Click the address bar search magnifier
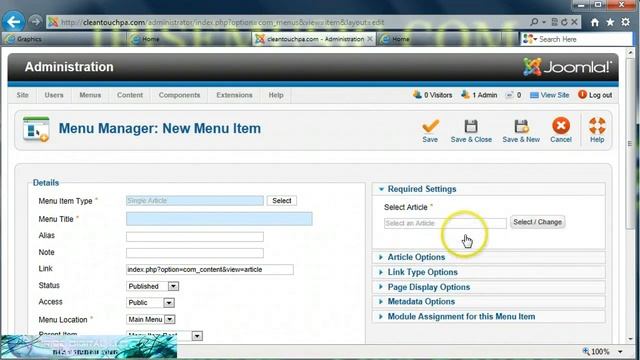Viewport: 640px width, 360px height. (534, 22)
